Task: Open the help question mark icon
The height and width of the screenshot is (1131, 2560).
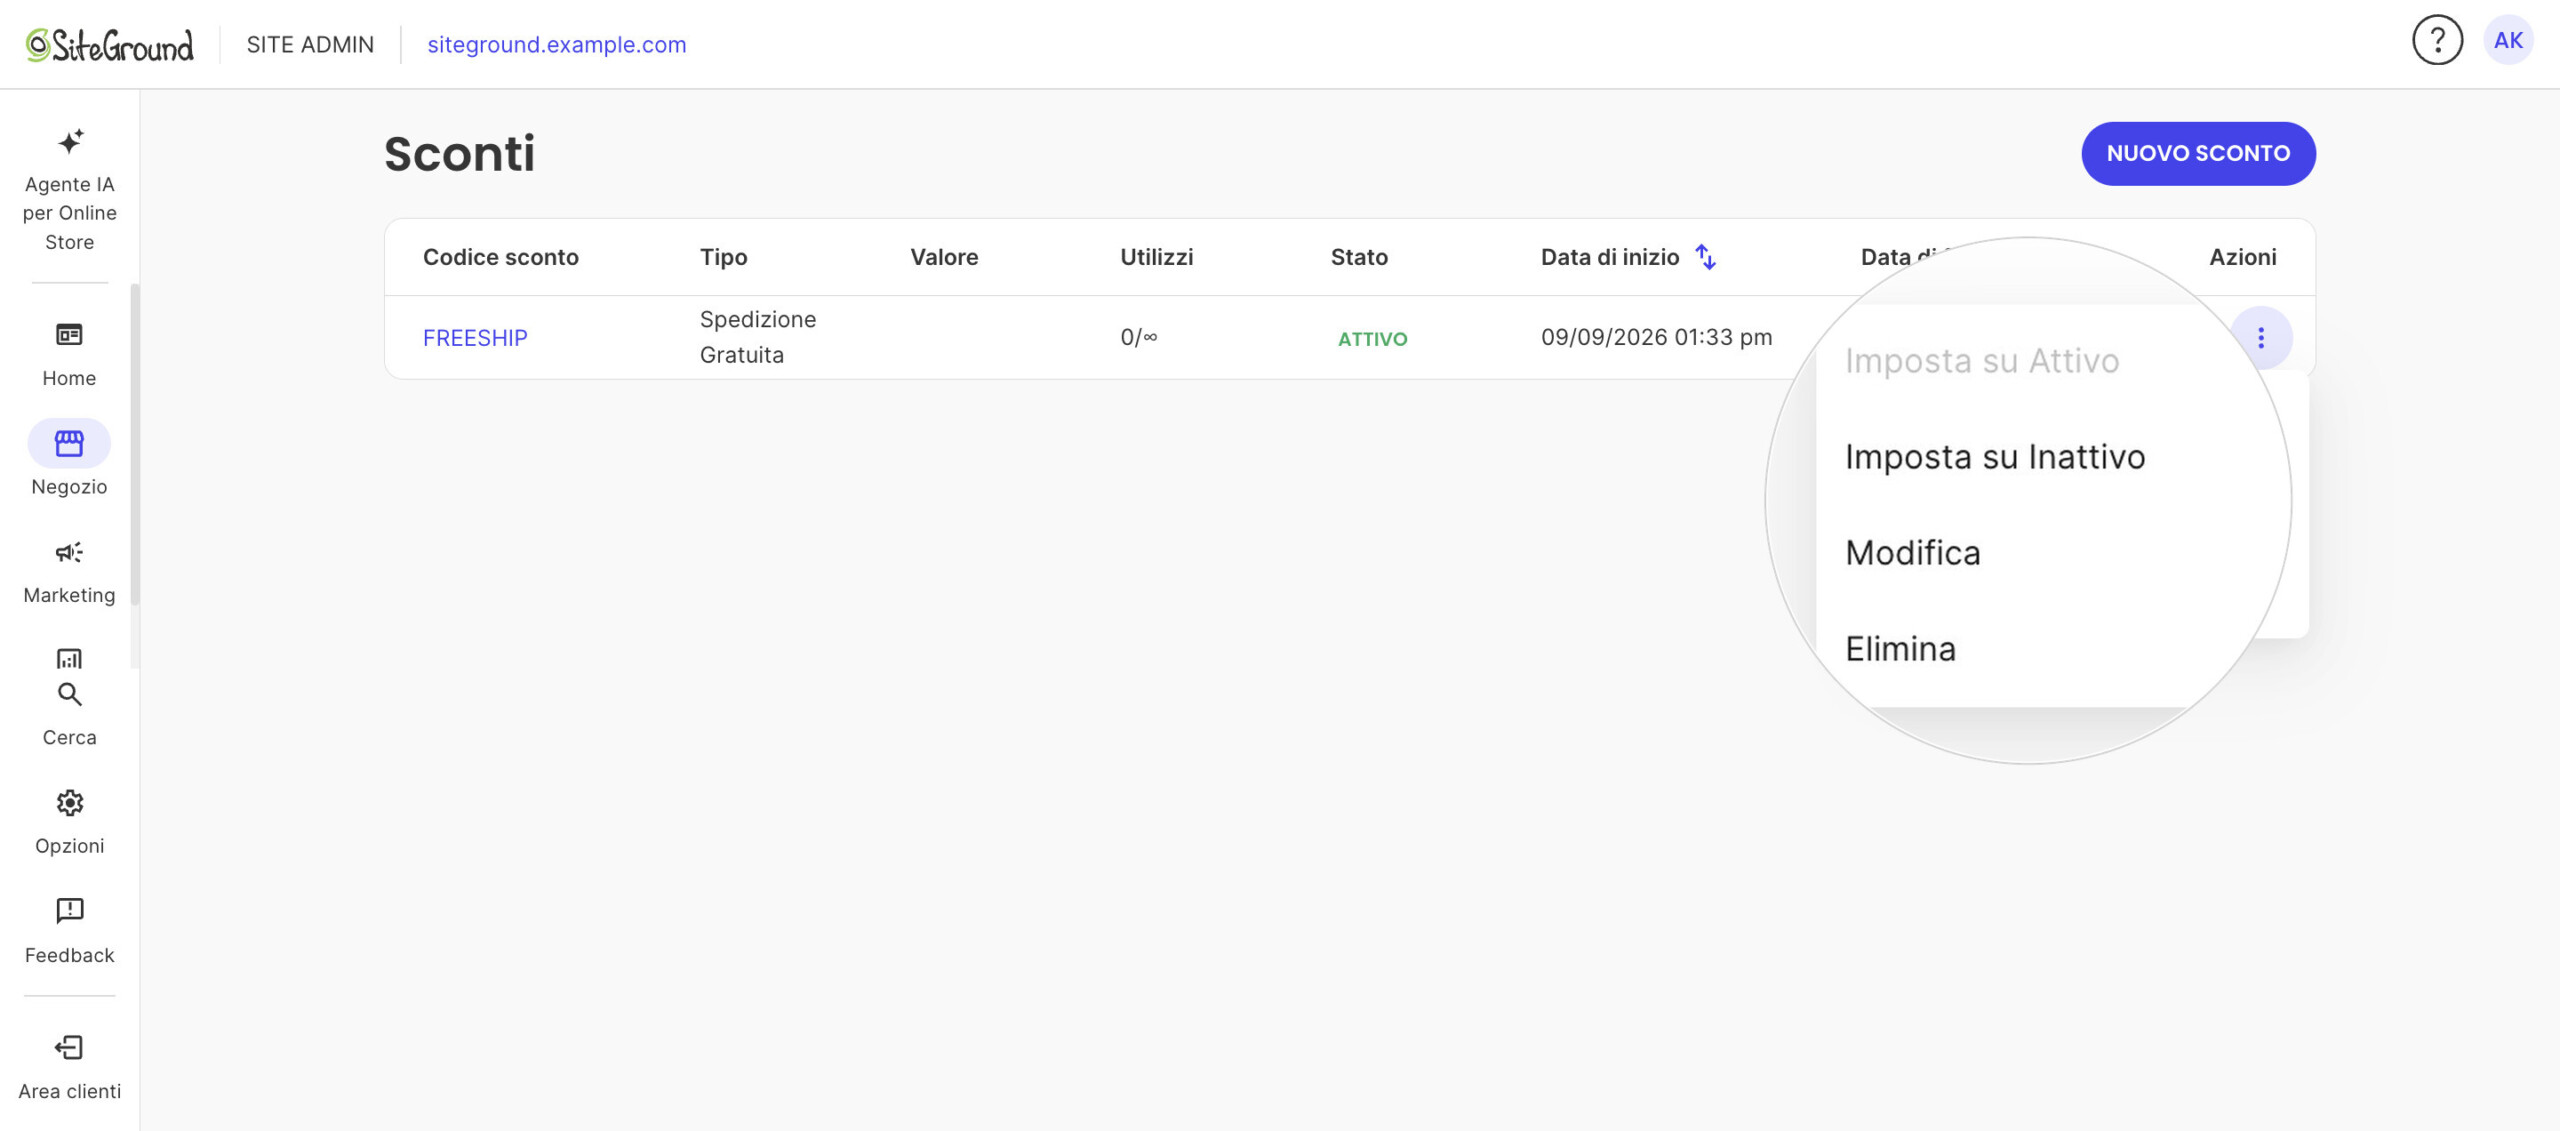Action: (x=2437, y=41)
